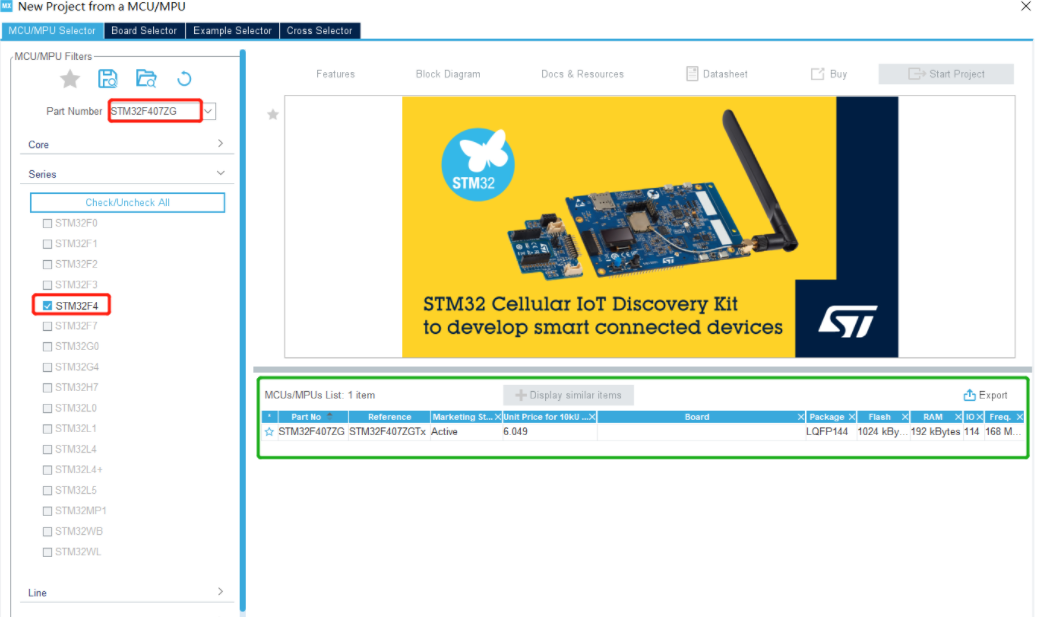Check the STM32L4 series checkbox
The width and height of the screenshot is (1039, 617).
[x=47, y=449]
